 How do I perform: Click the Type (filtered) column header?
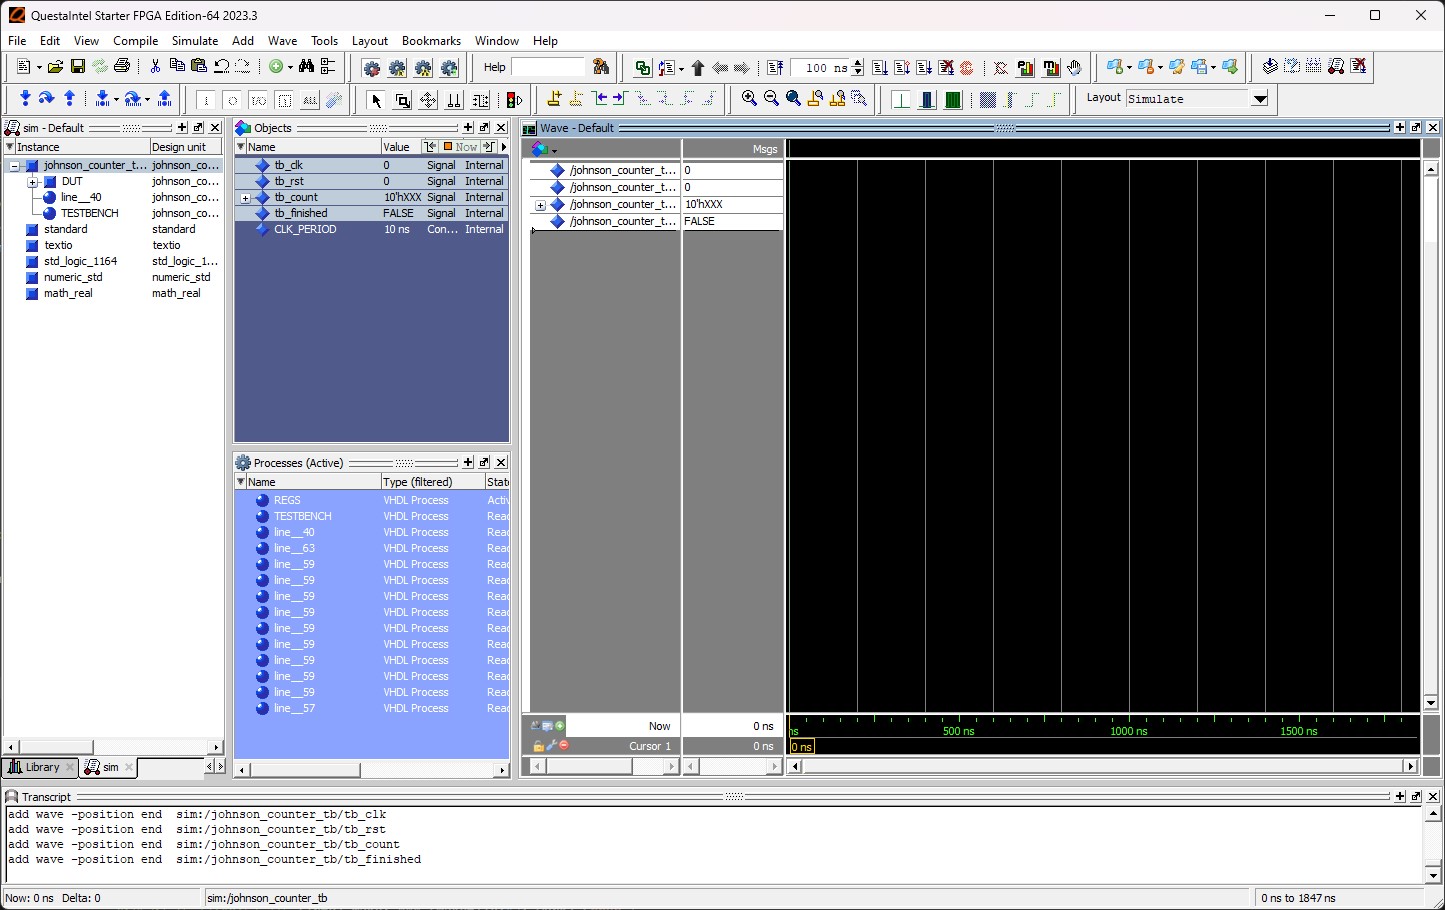click(x=432, y=482)
